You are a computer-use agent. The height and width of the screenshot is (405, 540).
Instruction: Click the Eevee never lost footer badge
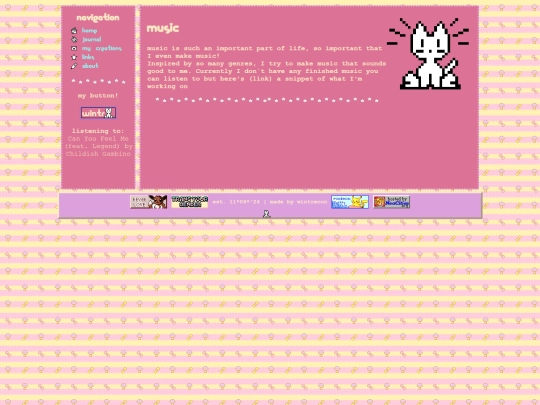point(148,202)
